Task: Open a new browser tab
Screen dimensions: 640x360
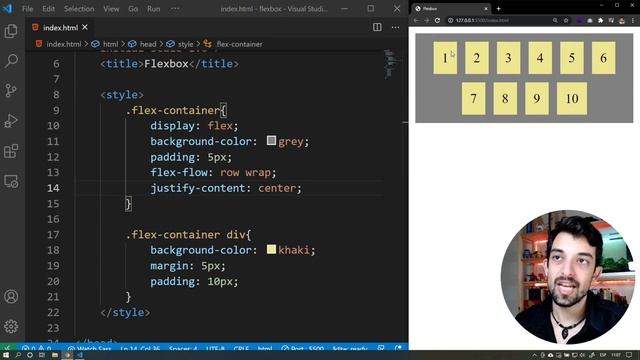Action: 498,8
